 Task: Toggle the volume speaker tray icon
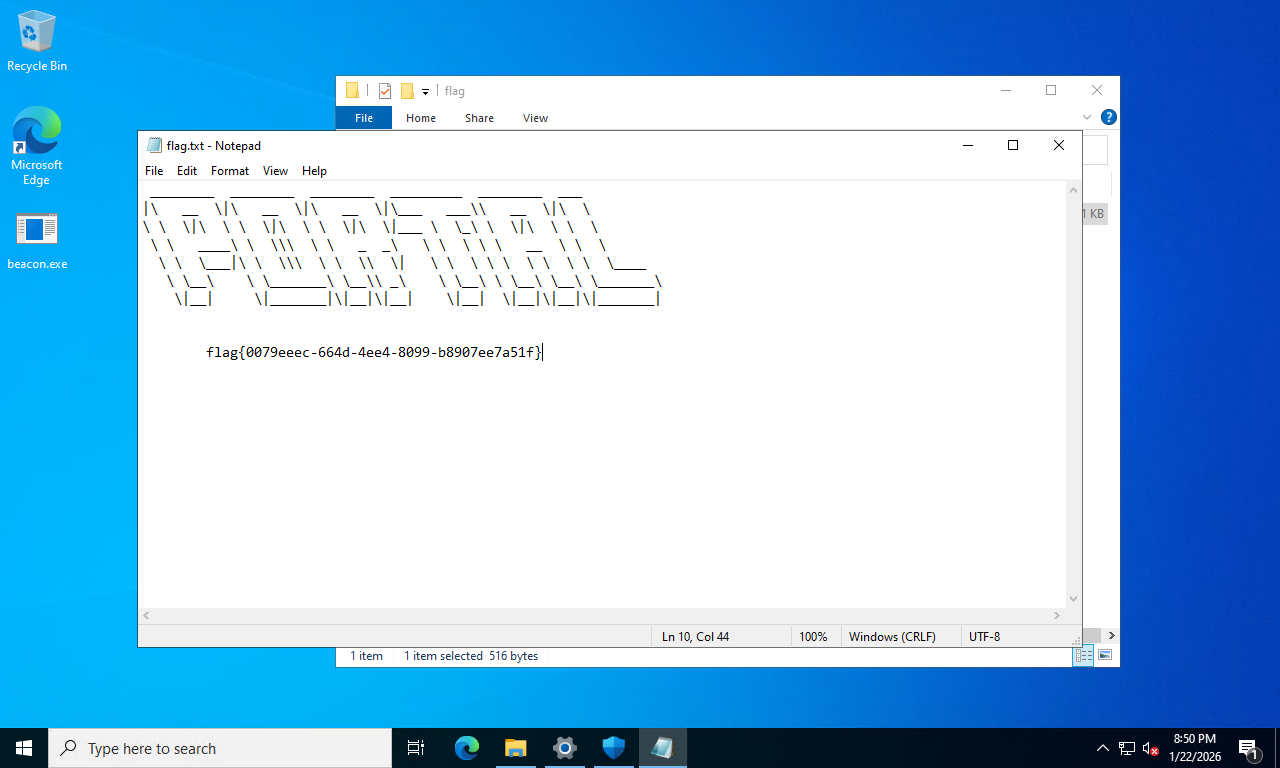pos(1151,748)
